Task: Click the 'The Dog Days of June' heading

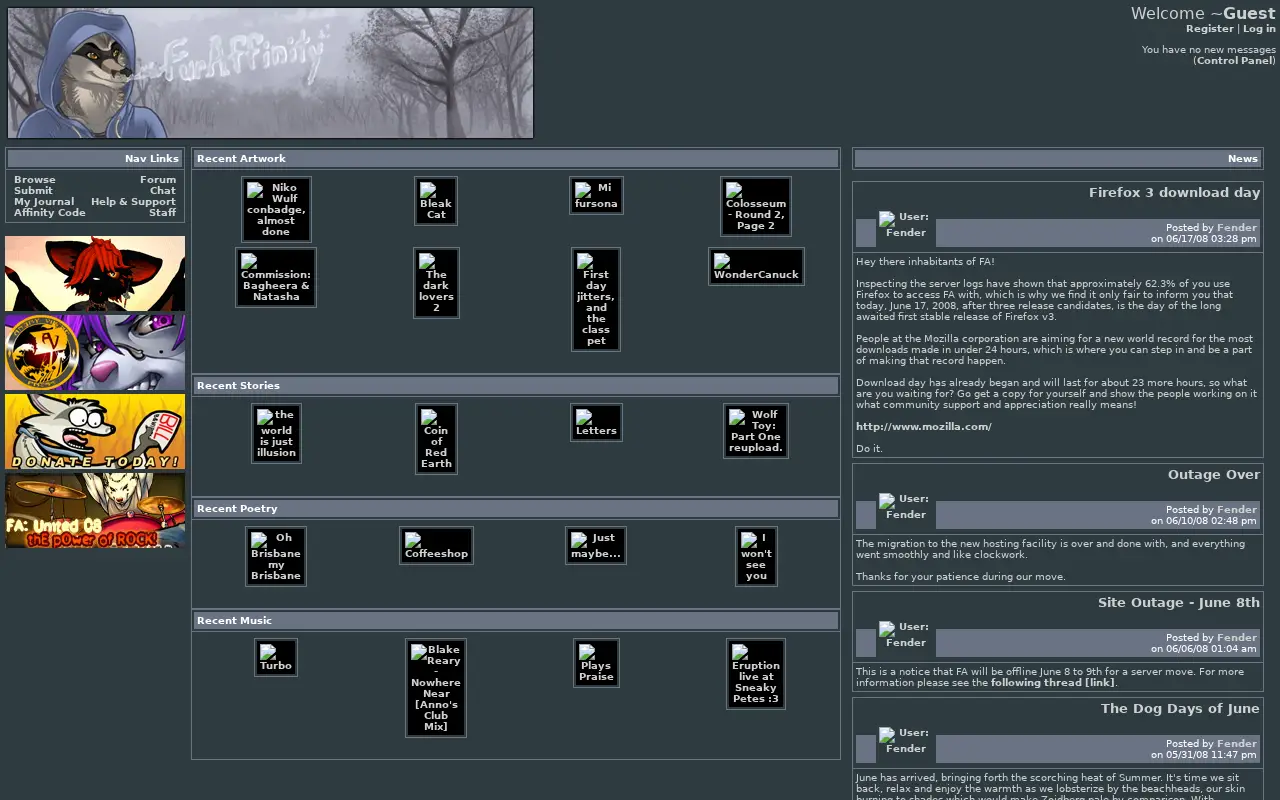Action: 1180,709
